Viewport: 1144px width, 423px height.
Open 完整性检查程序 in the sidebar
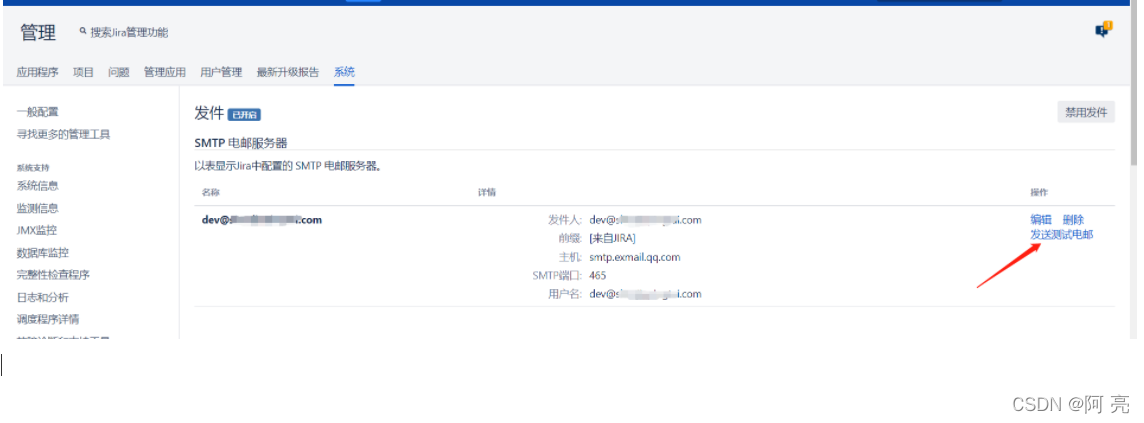pyautogui.click(x=53, y=275)
